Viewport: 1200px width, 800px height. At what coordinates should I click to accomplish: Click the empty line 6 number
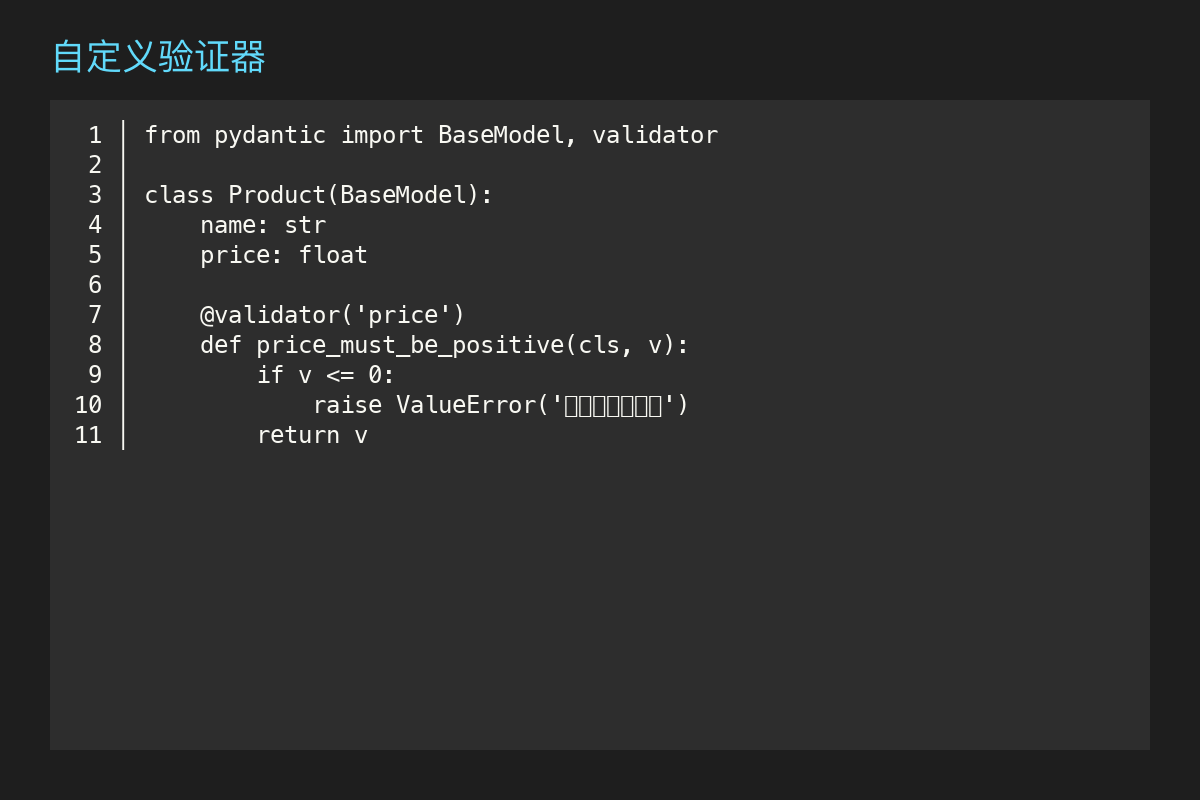[x=95, y=285]
